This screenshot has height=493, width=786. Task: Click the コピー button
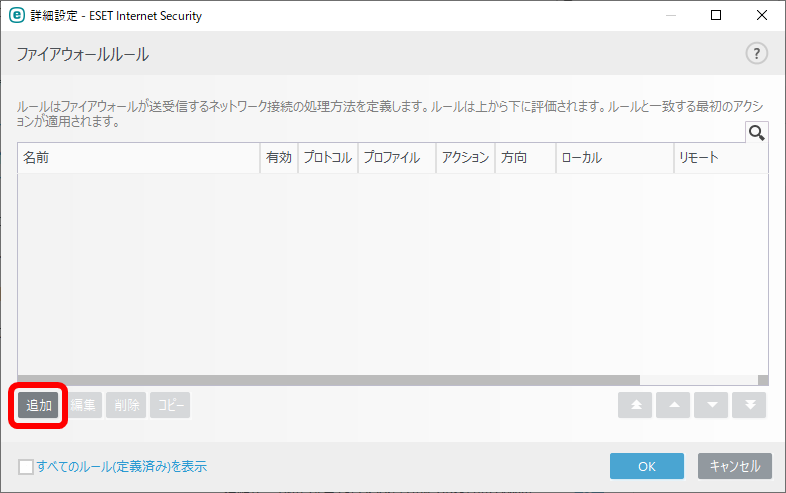point(170,405)
